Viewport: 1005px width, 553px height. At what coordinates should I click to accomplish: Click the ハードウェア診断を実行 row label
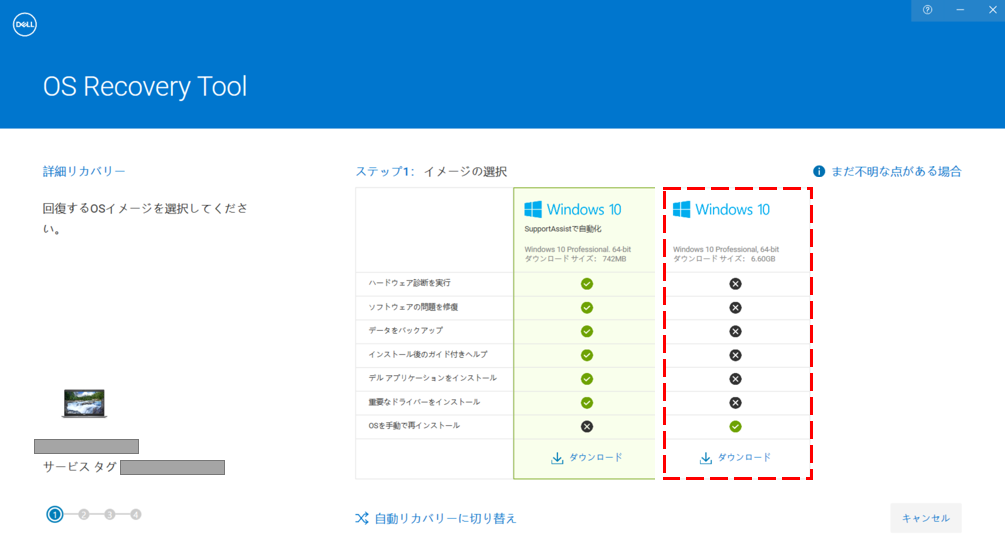(410, 283)
